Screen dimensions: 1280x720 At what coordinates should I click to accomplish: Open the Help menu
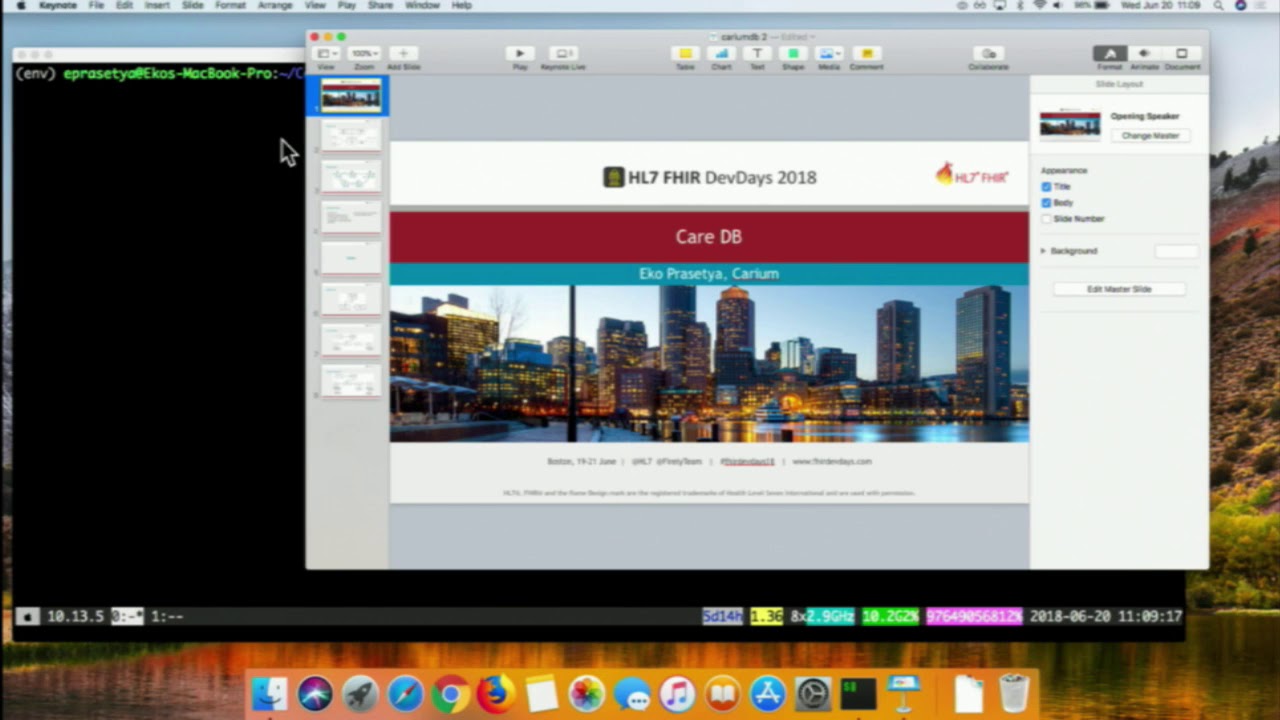pos(461,6)
